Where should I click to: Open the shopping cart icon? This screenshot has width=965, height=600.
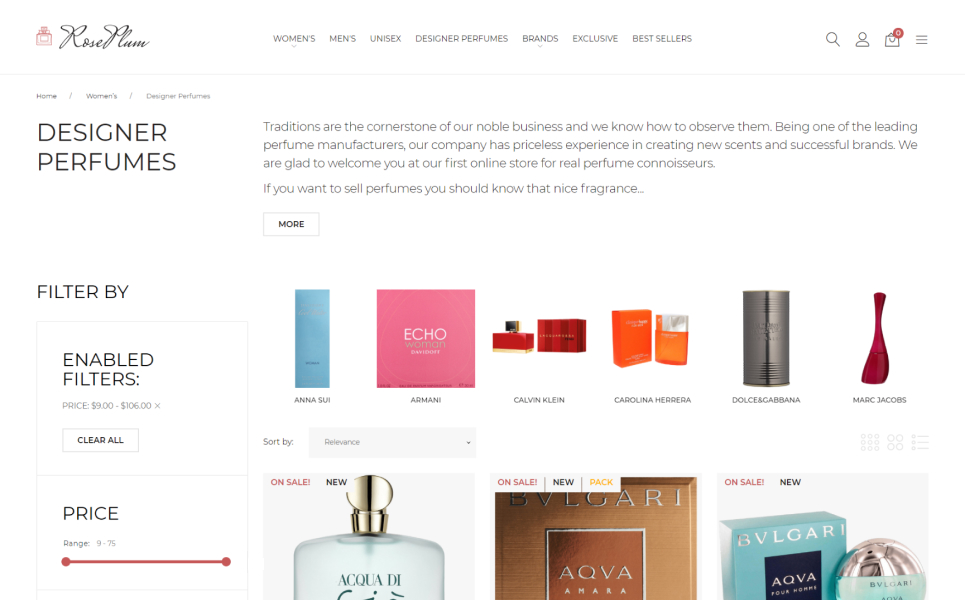pyautogui.click(x=892, y=39)
